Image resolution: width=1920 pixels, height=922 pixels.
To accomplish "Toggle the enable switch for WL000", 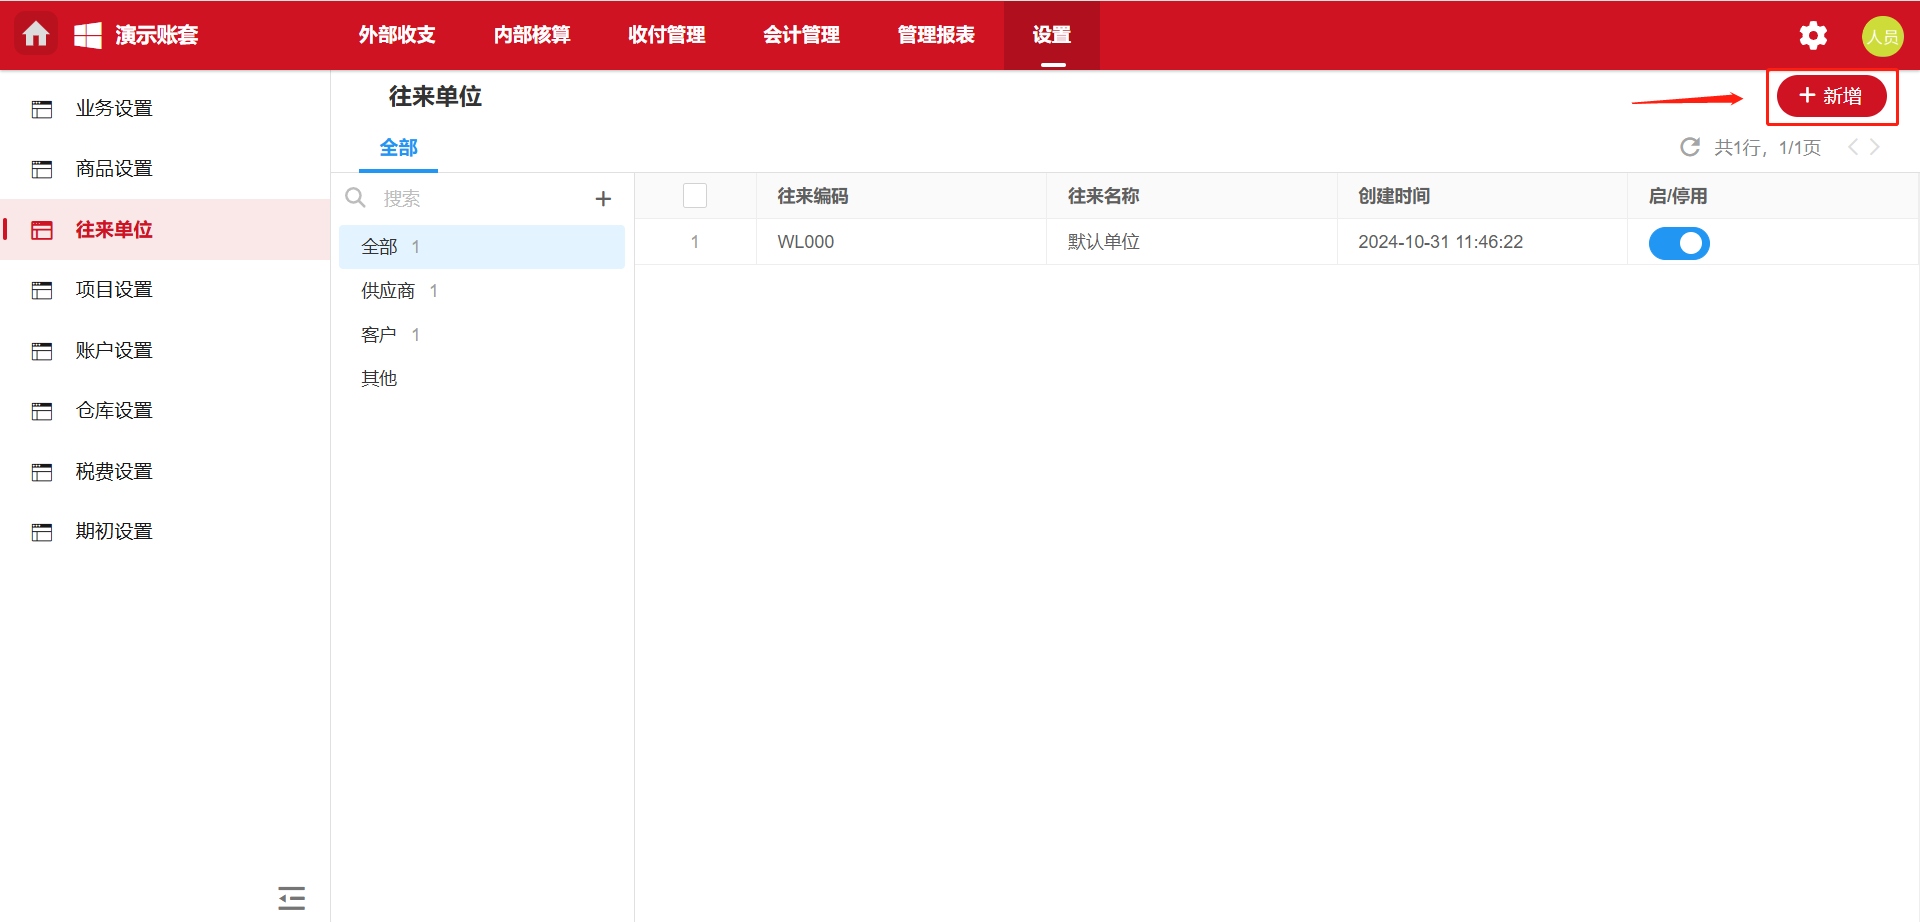I will [x=1678, y=243].
